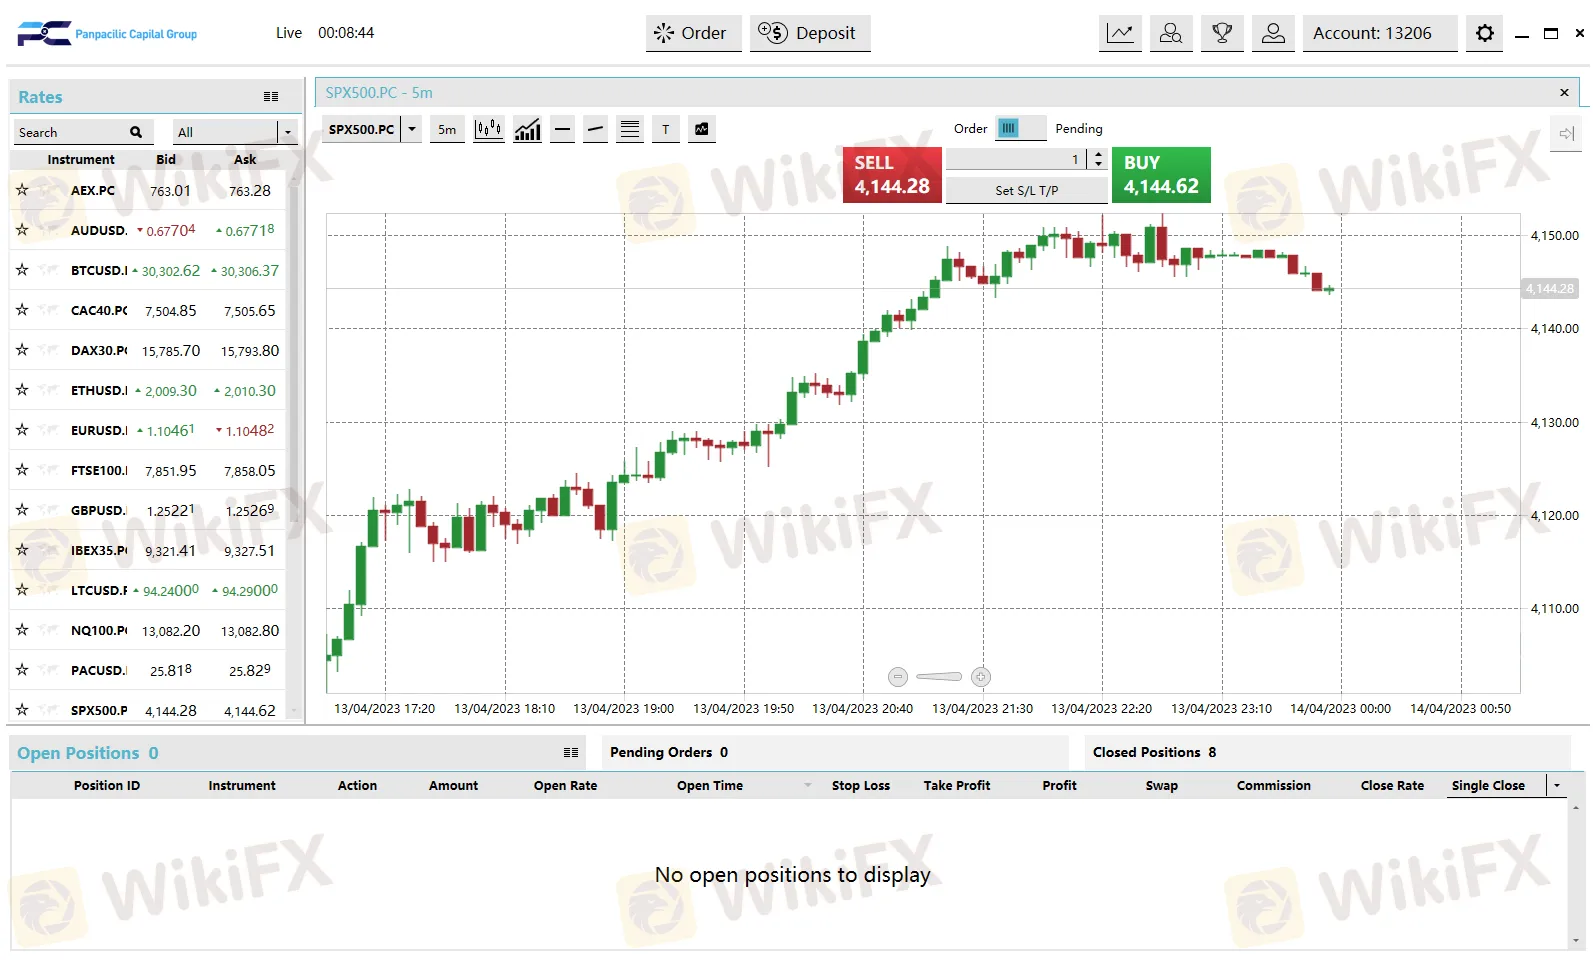Select the horizontal line drawing tool
This screenshot has height=968, width=1593.
[562, 129]
